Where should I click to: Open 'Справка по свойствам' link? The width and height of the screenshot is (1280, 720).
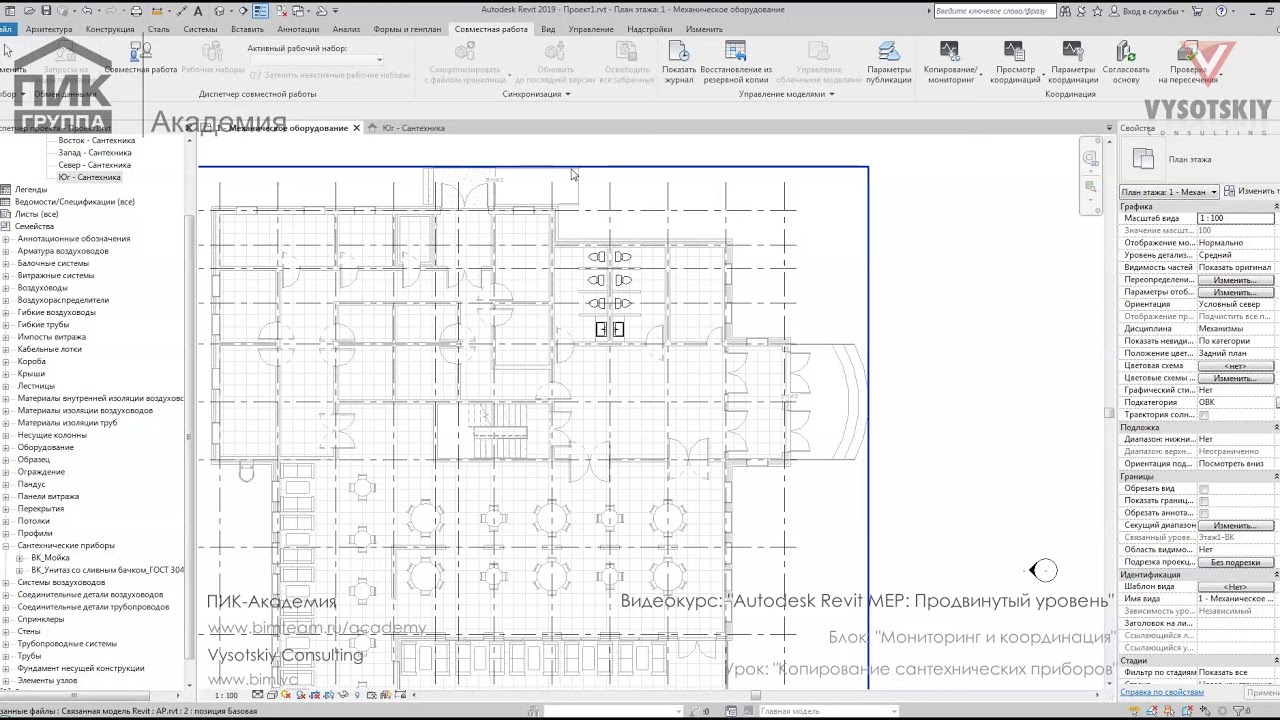pyautogui.click(x=1162, y=692)
